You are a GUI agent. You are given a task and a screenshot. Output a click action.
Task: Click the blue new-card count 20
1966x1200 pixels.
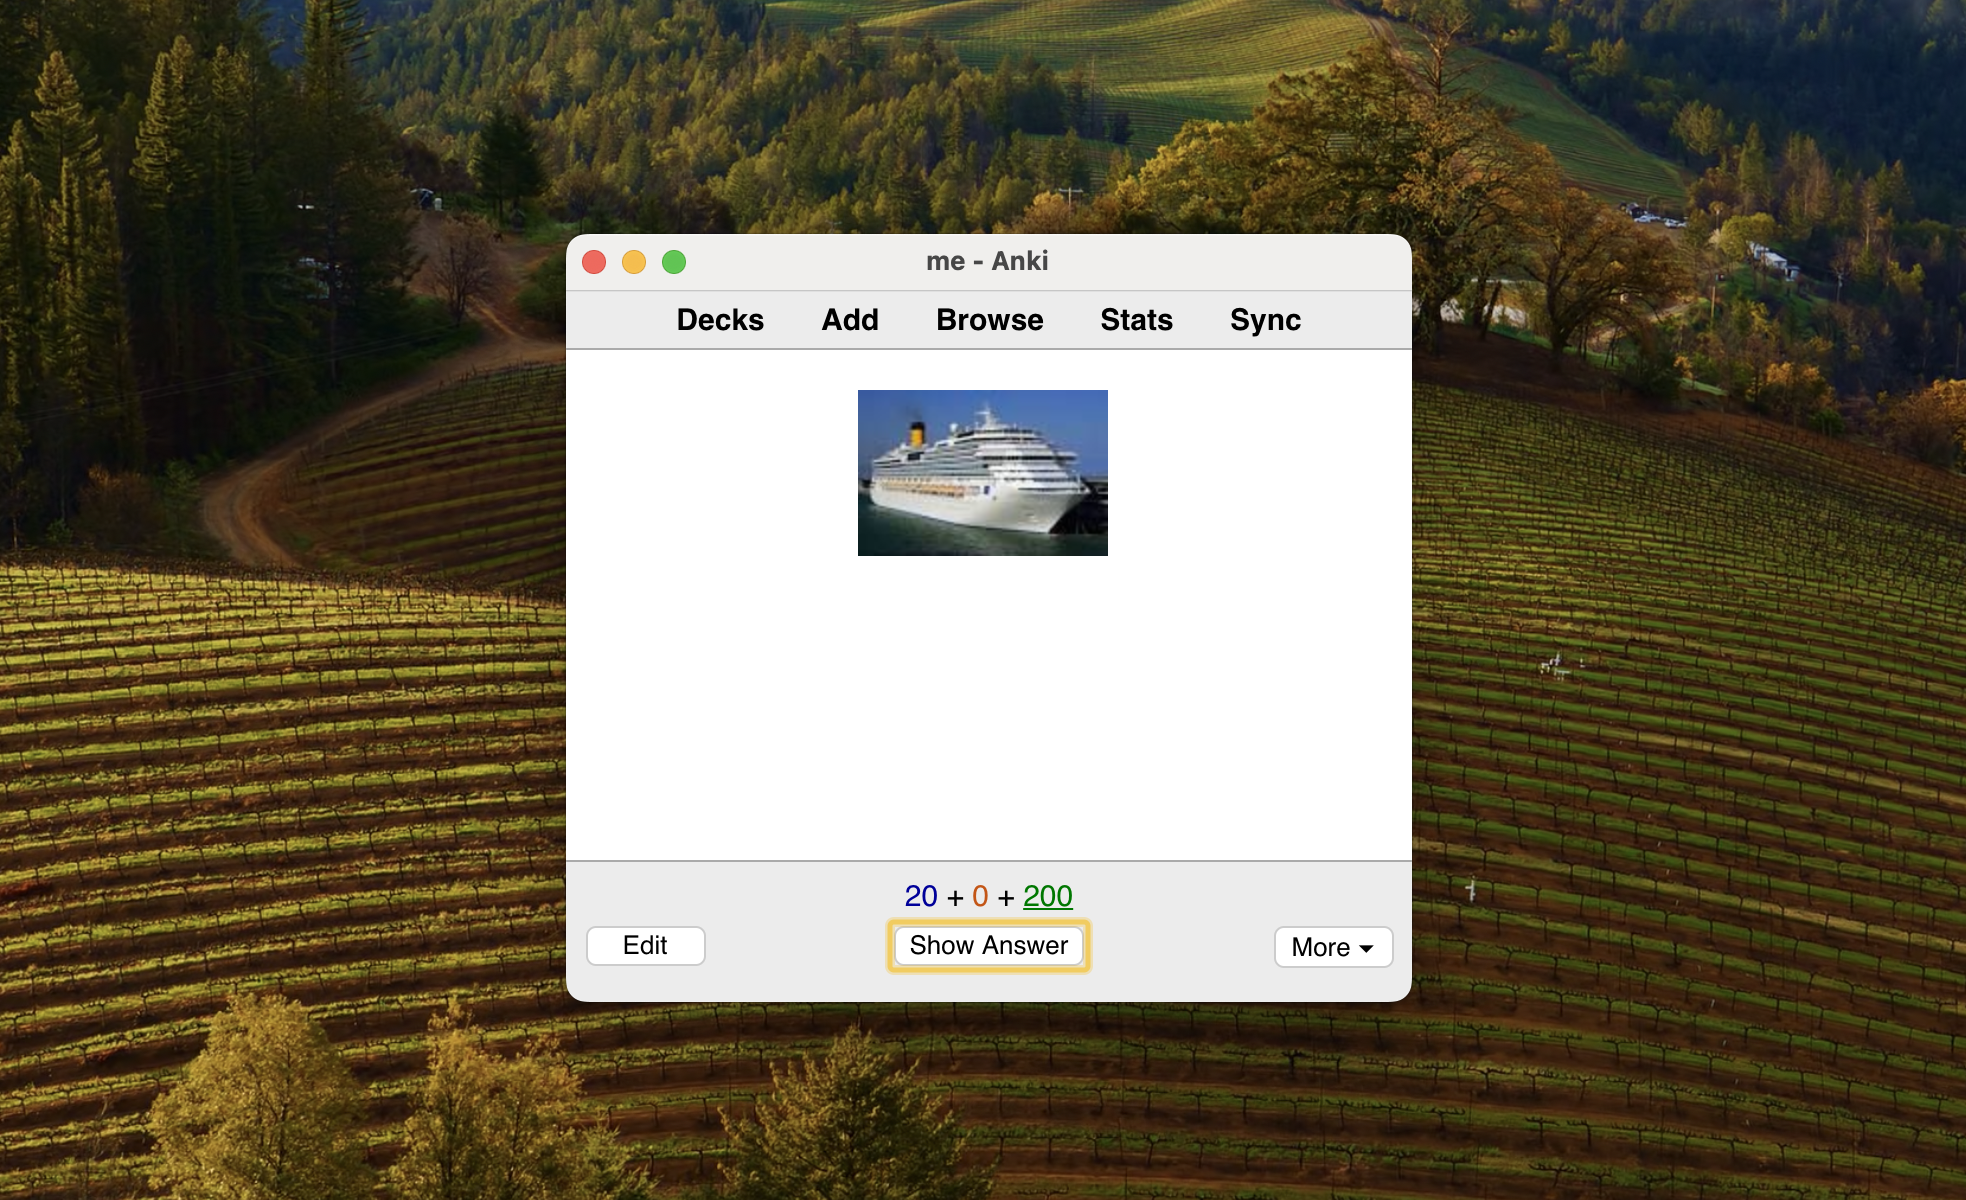(920, 896)
